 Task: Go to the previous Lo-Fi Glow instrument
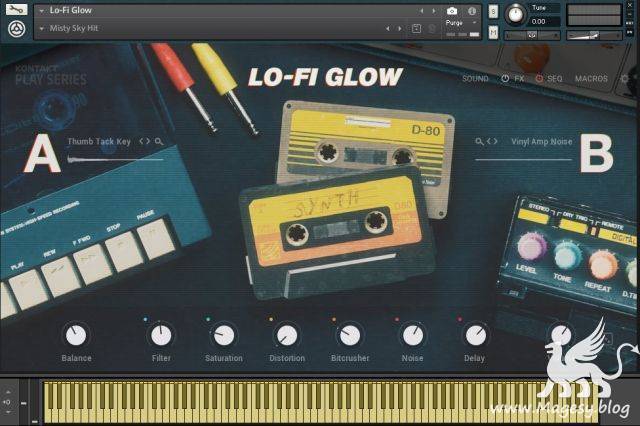coord(422,11)
